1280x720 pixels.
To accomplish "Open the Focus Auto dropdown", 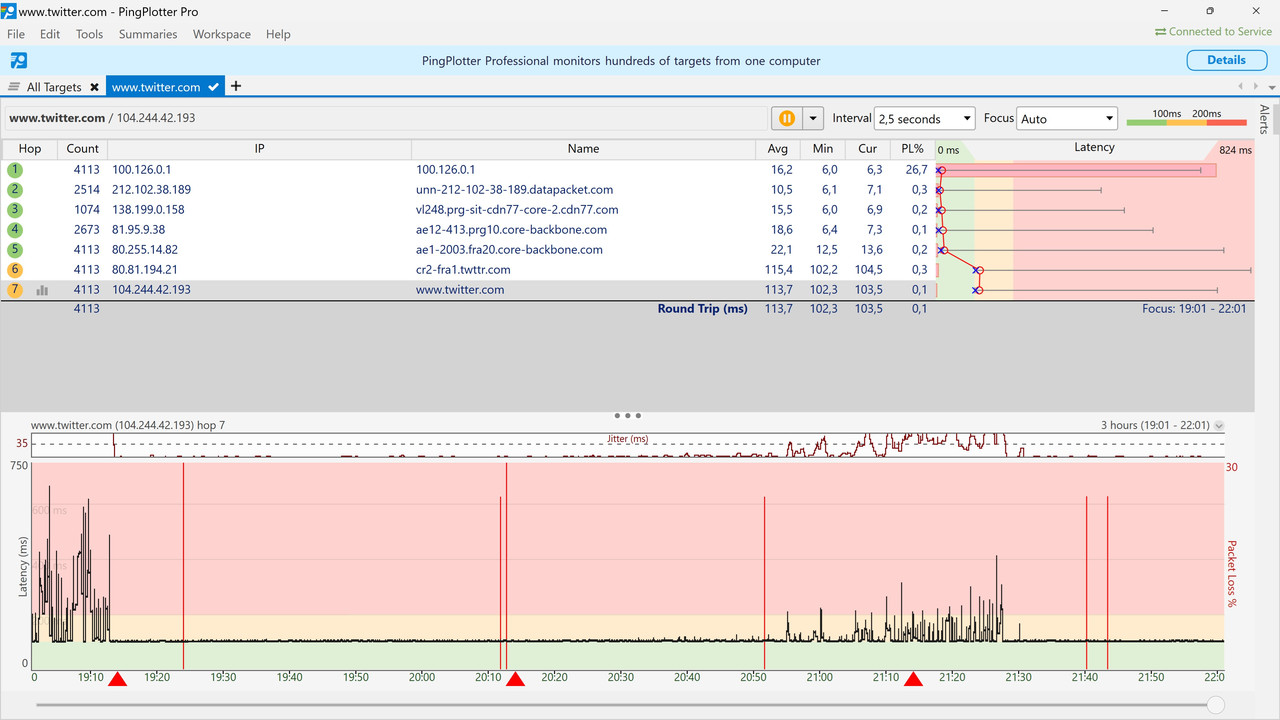I will [1067, 118].
